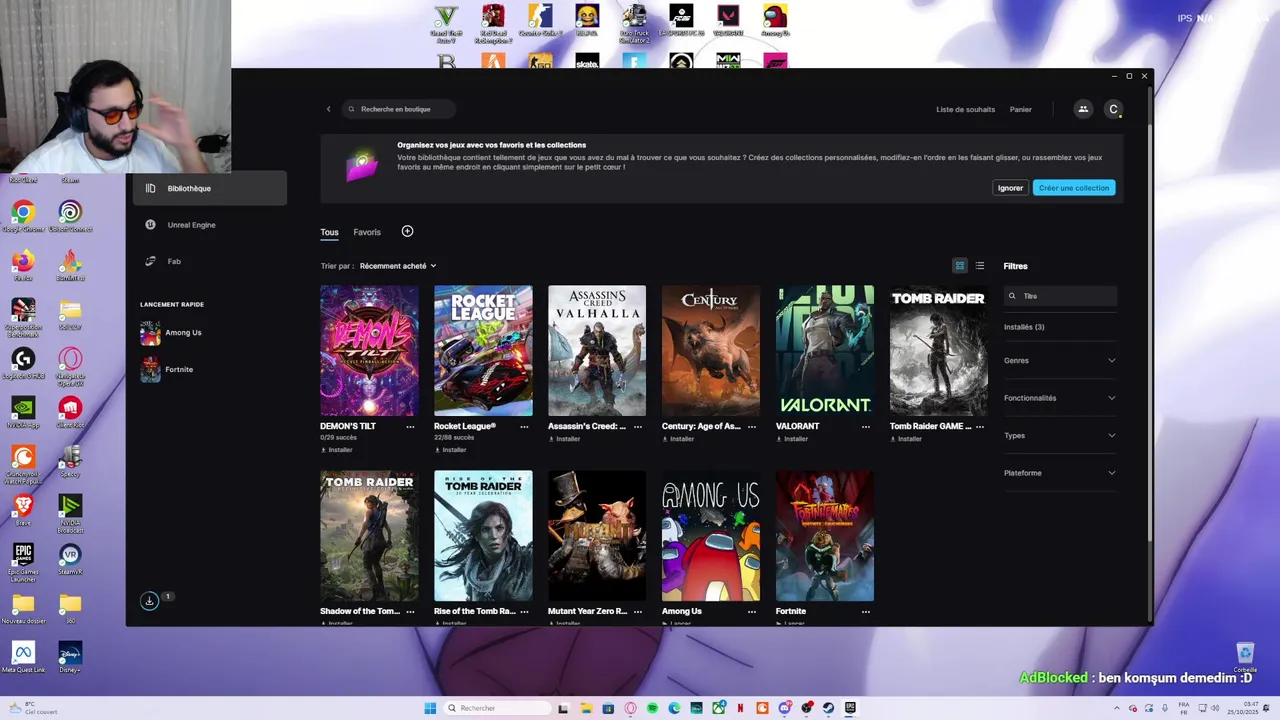Expand the Fonctionnalités filter
Viewport: 1280px width, 720px height.
pyautogui.click(x=1060, y=398)
